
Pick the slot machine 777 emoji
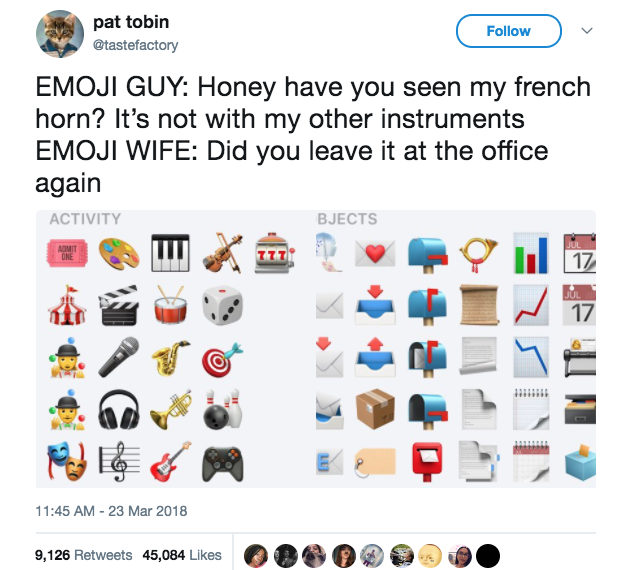274,253
